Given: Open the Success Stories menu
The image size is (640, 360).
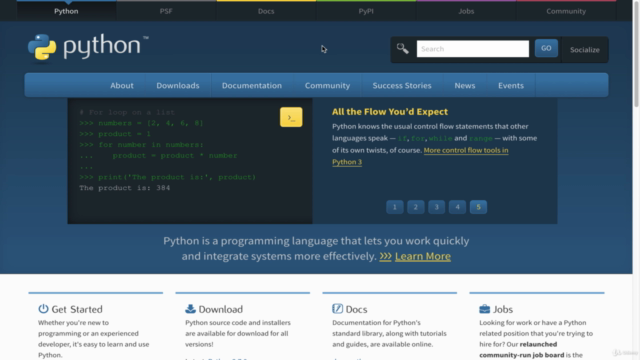Looking at the screenshot, I should 402,85.
